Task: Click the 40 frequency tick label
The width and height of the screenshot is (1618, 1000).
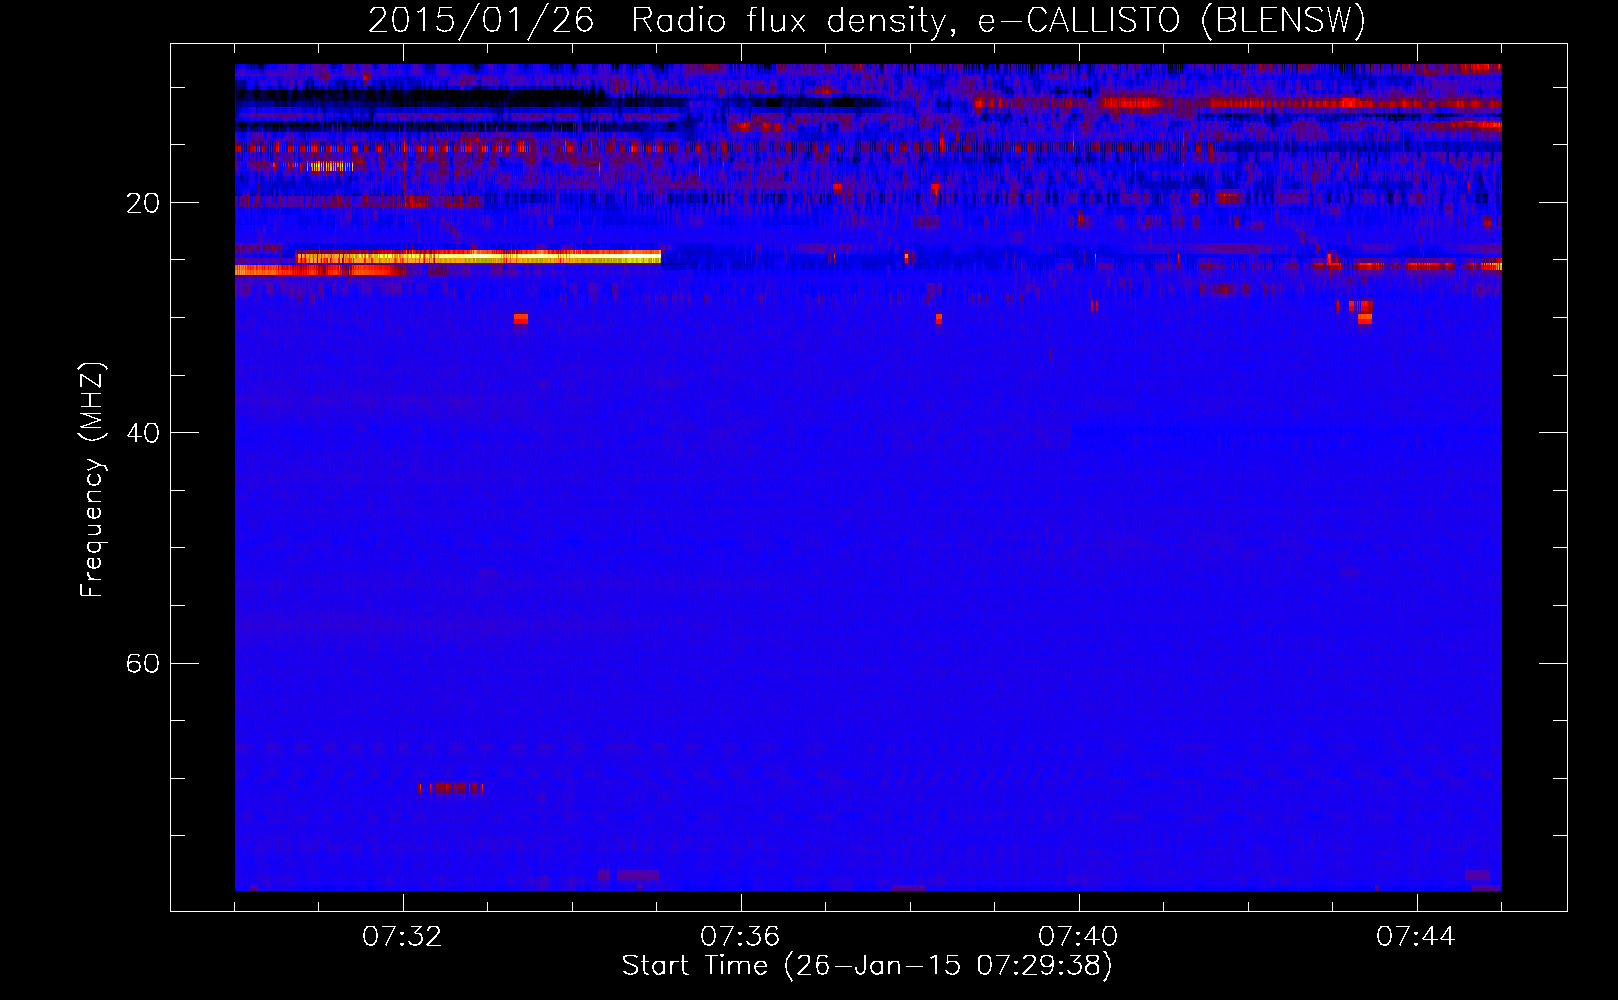Action: pos(143,433)
